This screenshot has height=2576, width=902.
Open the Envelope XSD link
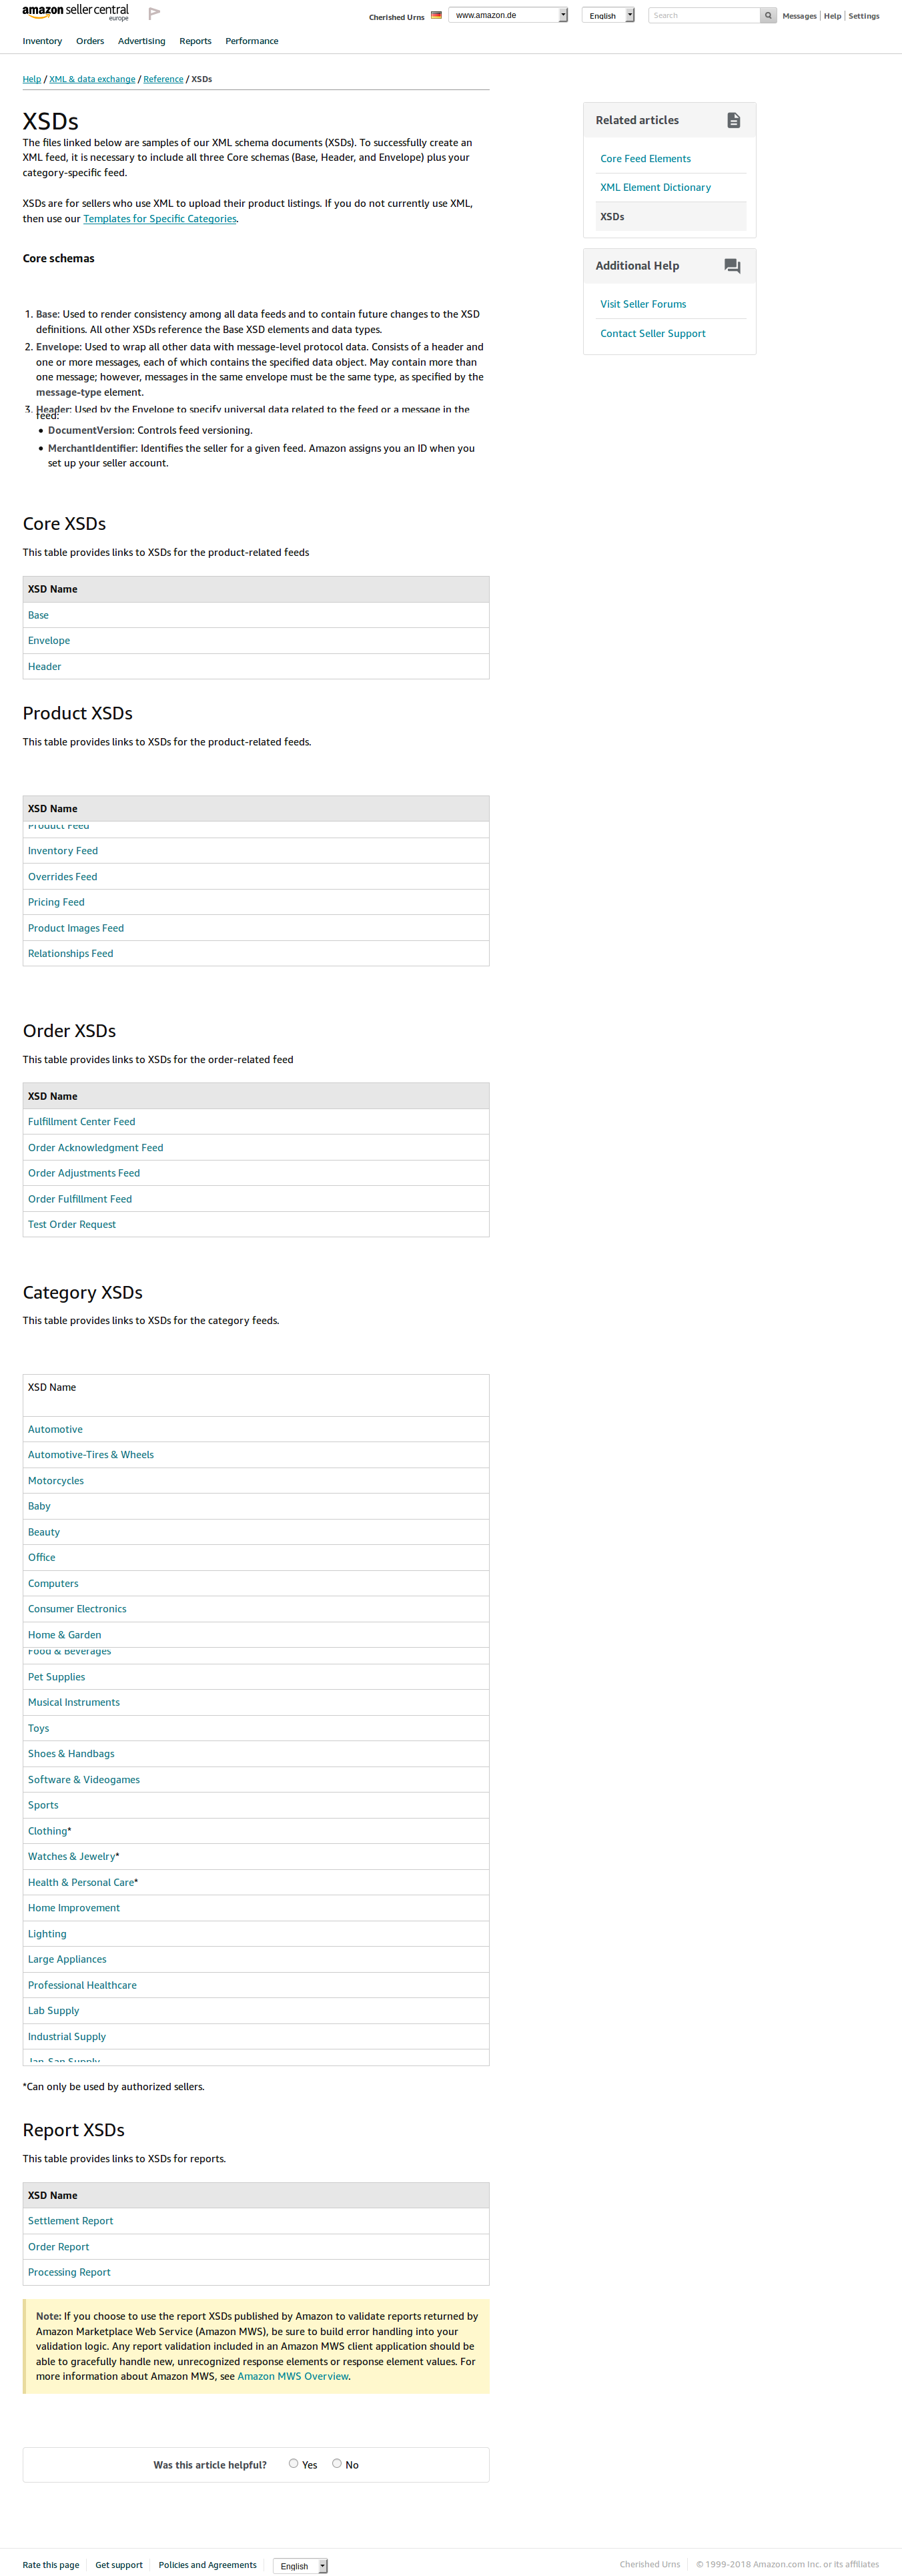(49, 641)
